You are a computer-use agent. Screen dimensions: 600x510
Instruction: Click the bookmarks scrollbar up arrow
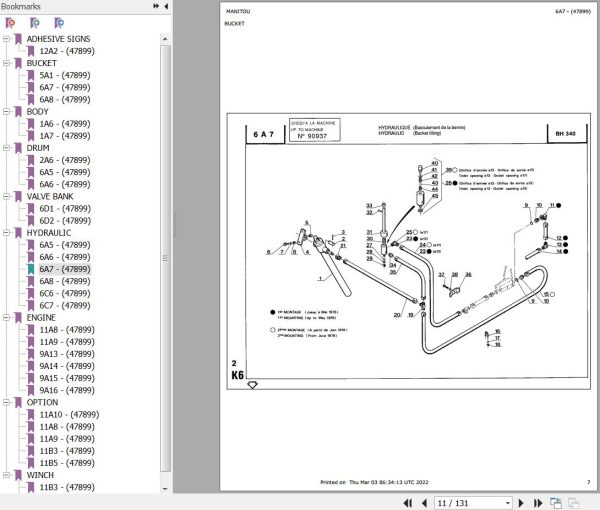click(x=165, y=39)
